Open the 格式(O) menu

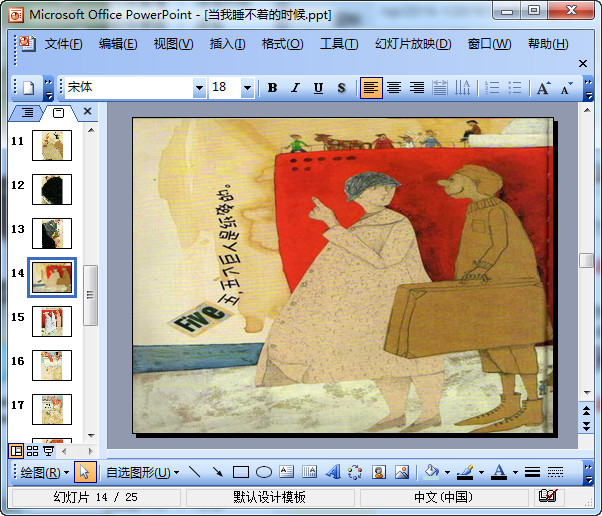pos(282,44)
